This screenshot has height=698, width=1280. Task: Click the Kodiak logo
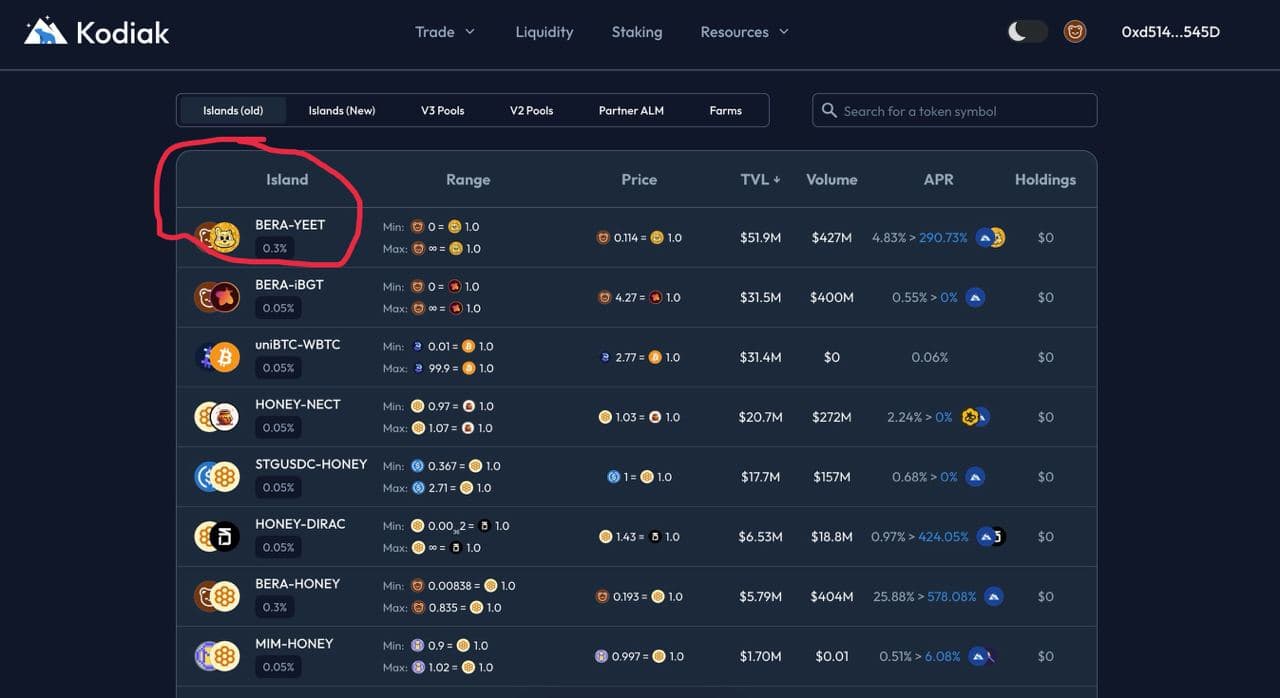tap(97, 32)
